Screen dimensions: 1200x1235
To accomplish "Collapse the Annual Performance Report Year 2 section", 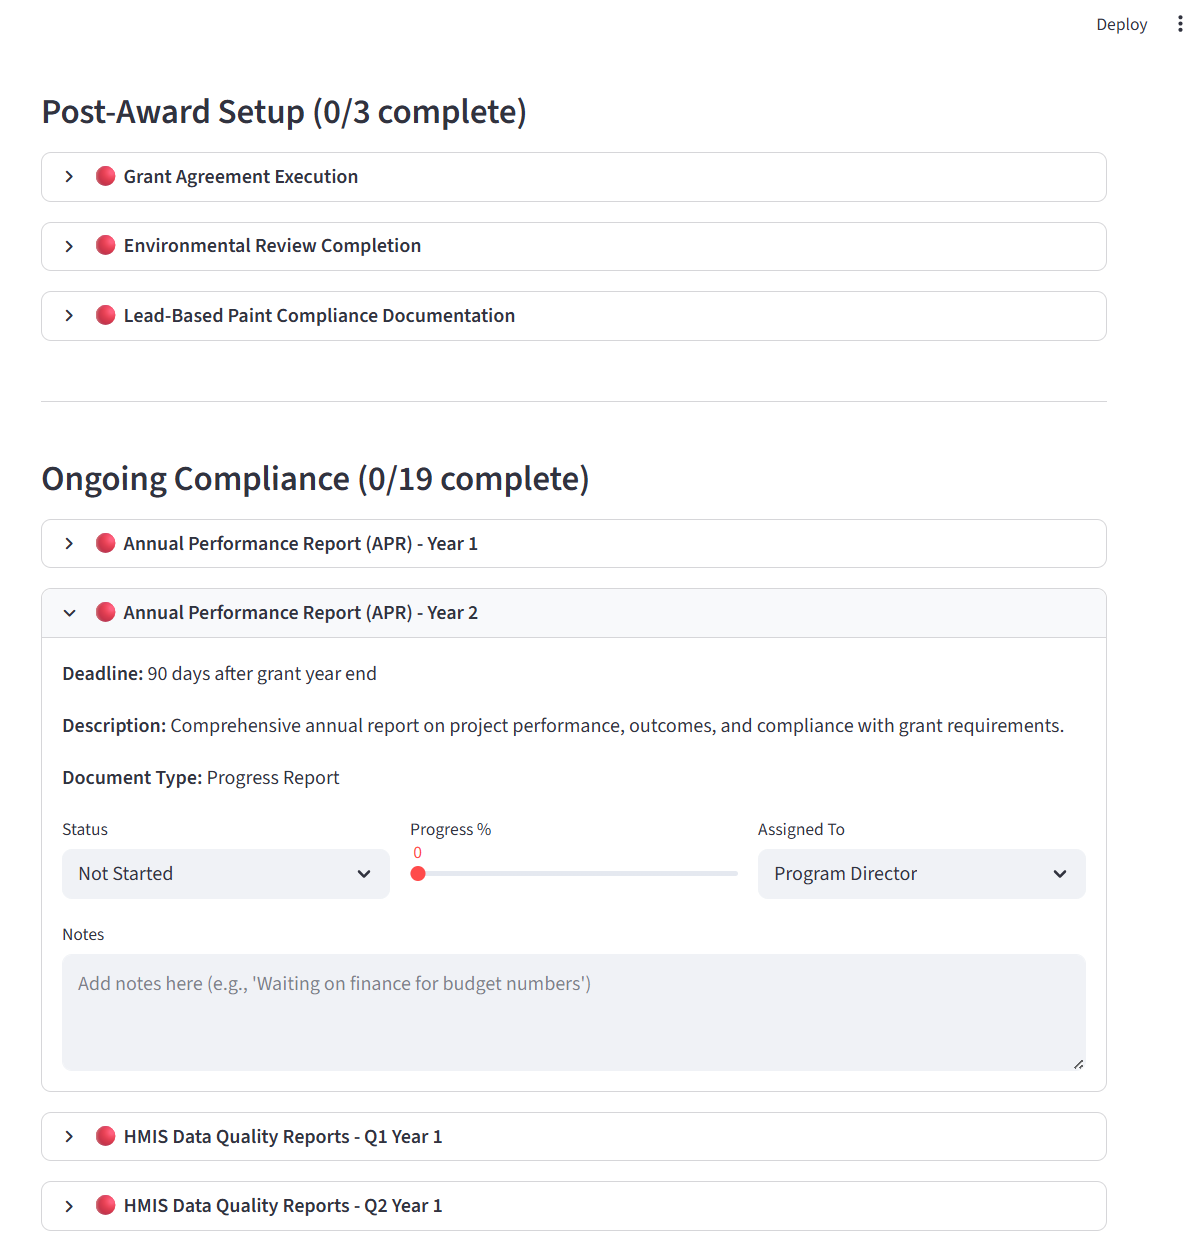I will click(x=69, y=612).
